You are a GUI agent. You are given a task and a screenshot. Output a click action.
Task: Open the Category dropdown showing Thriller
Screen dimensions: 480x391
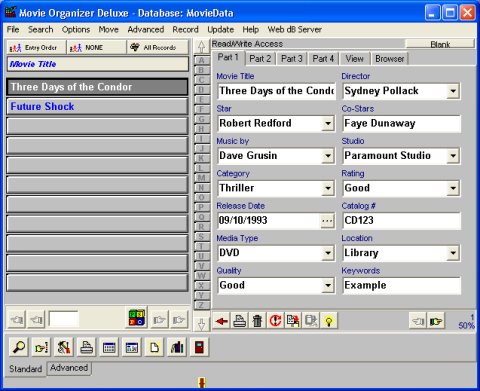click(x=328, y=188)
